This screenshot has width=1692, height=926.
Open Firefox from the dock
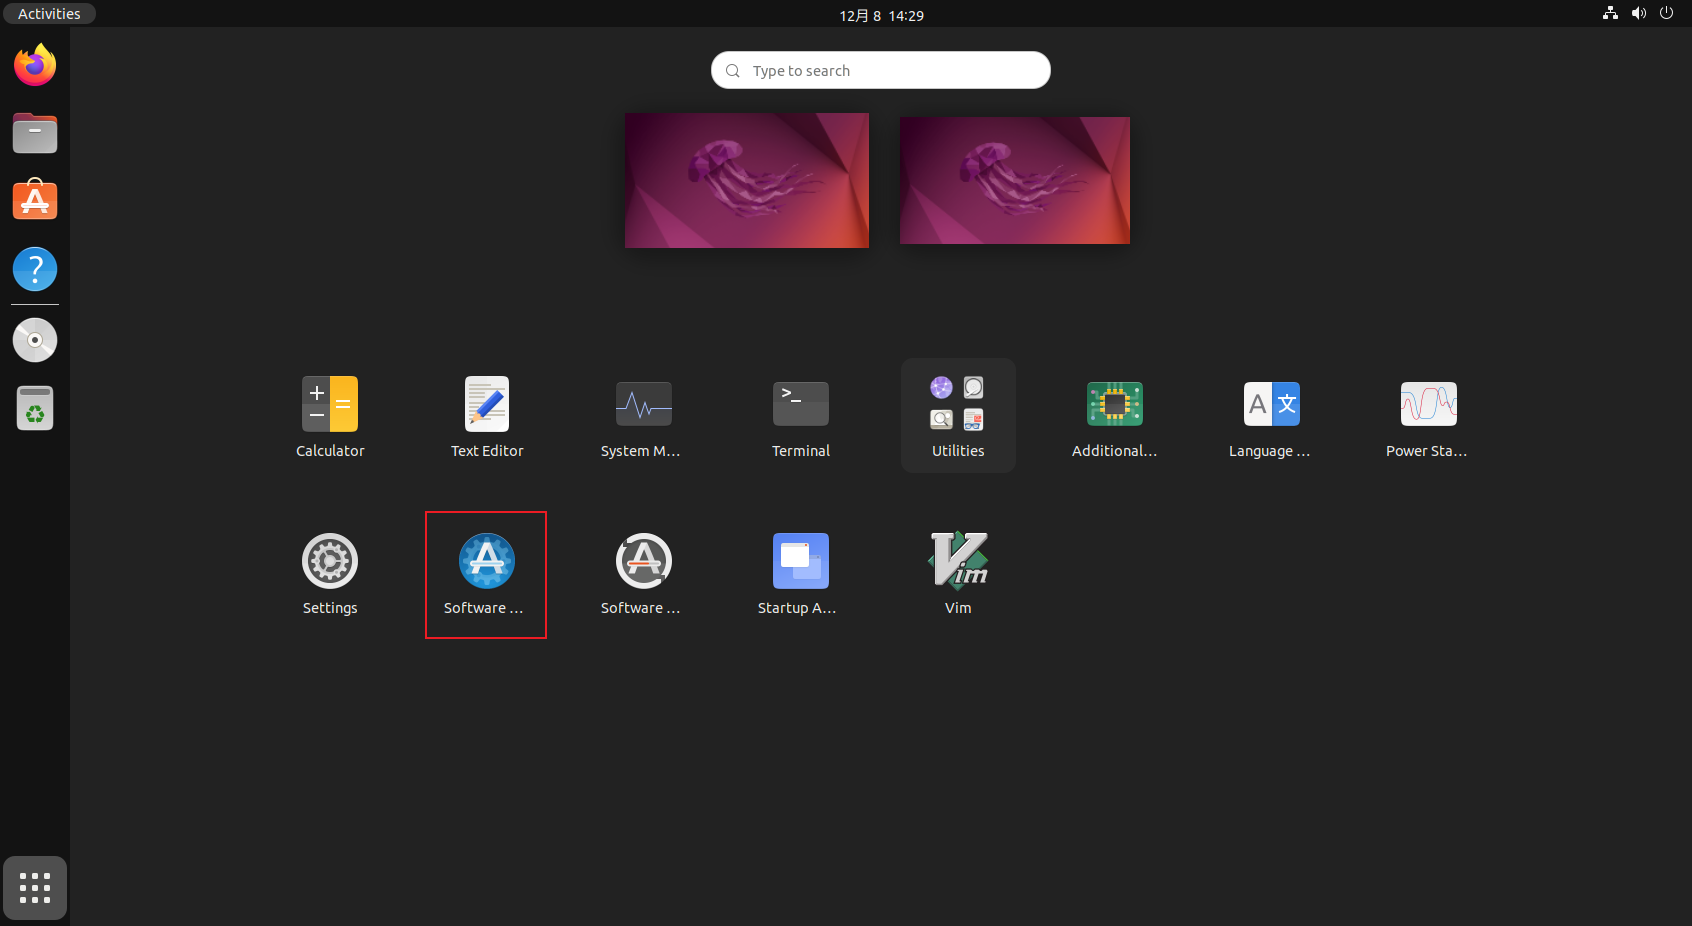point(35,65)
